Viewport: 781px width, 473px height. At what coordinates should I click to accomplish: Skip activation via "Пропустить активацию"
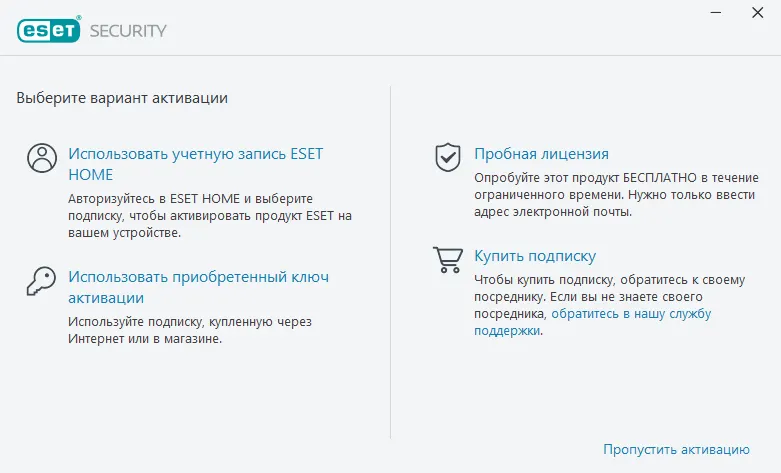click(x=676, y=449)
